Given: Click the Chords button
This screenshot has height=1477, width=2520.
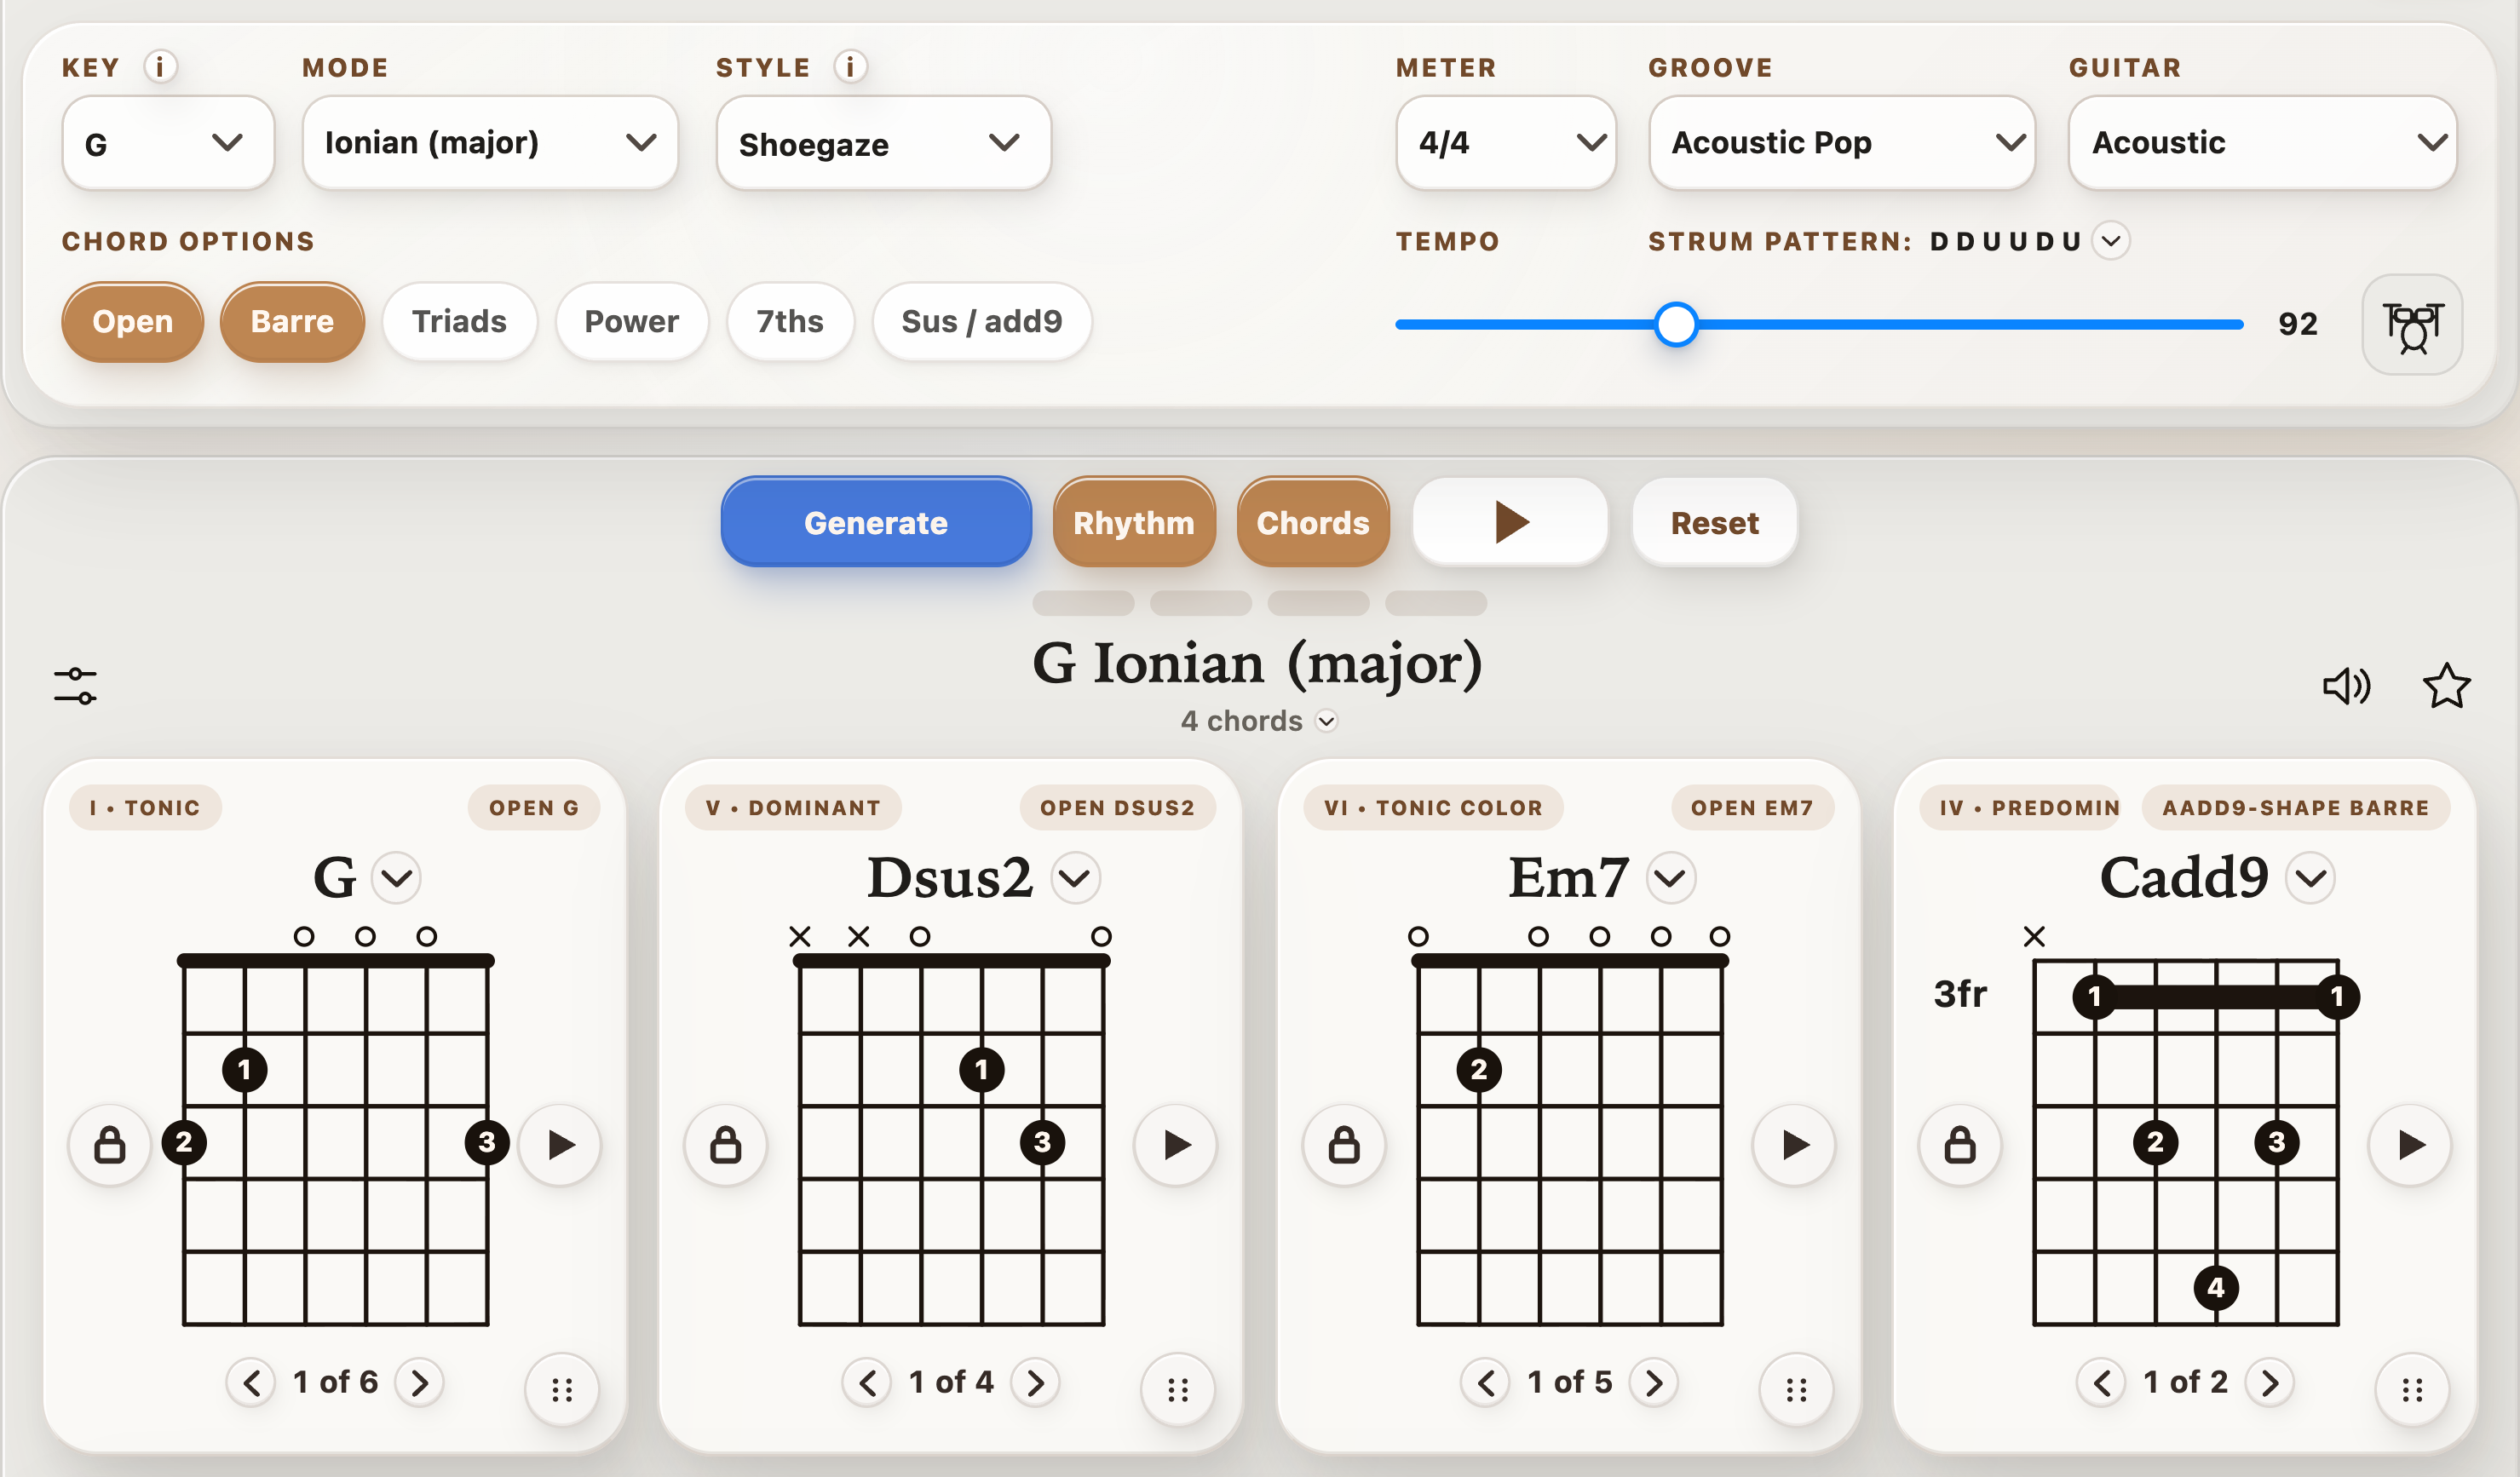Looking at the screenshot, I should pyautogui.click(x=1313, y=522).
